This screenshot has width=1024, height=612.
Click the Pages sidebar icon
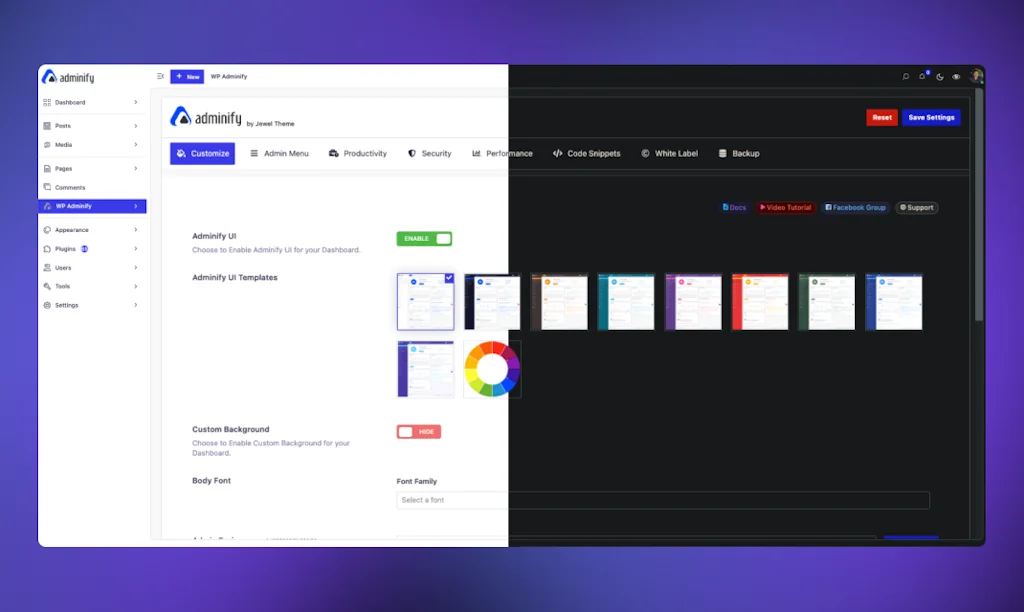click(47, 169)
